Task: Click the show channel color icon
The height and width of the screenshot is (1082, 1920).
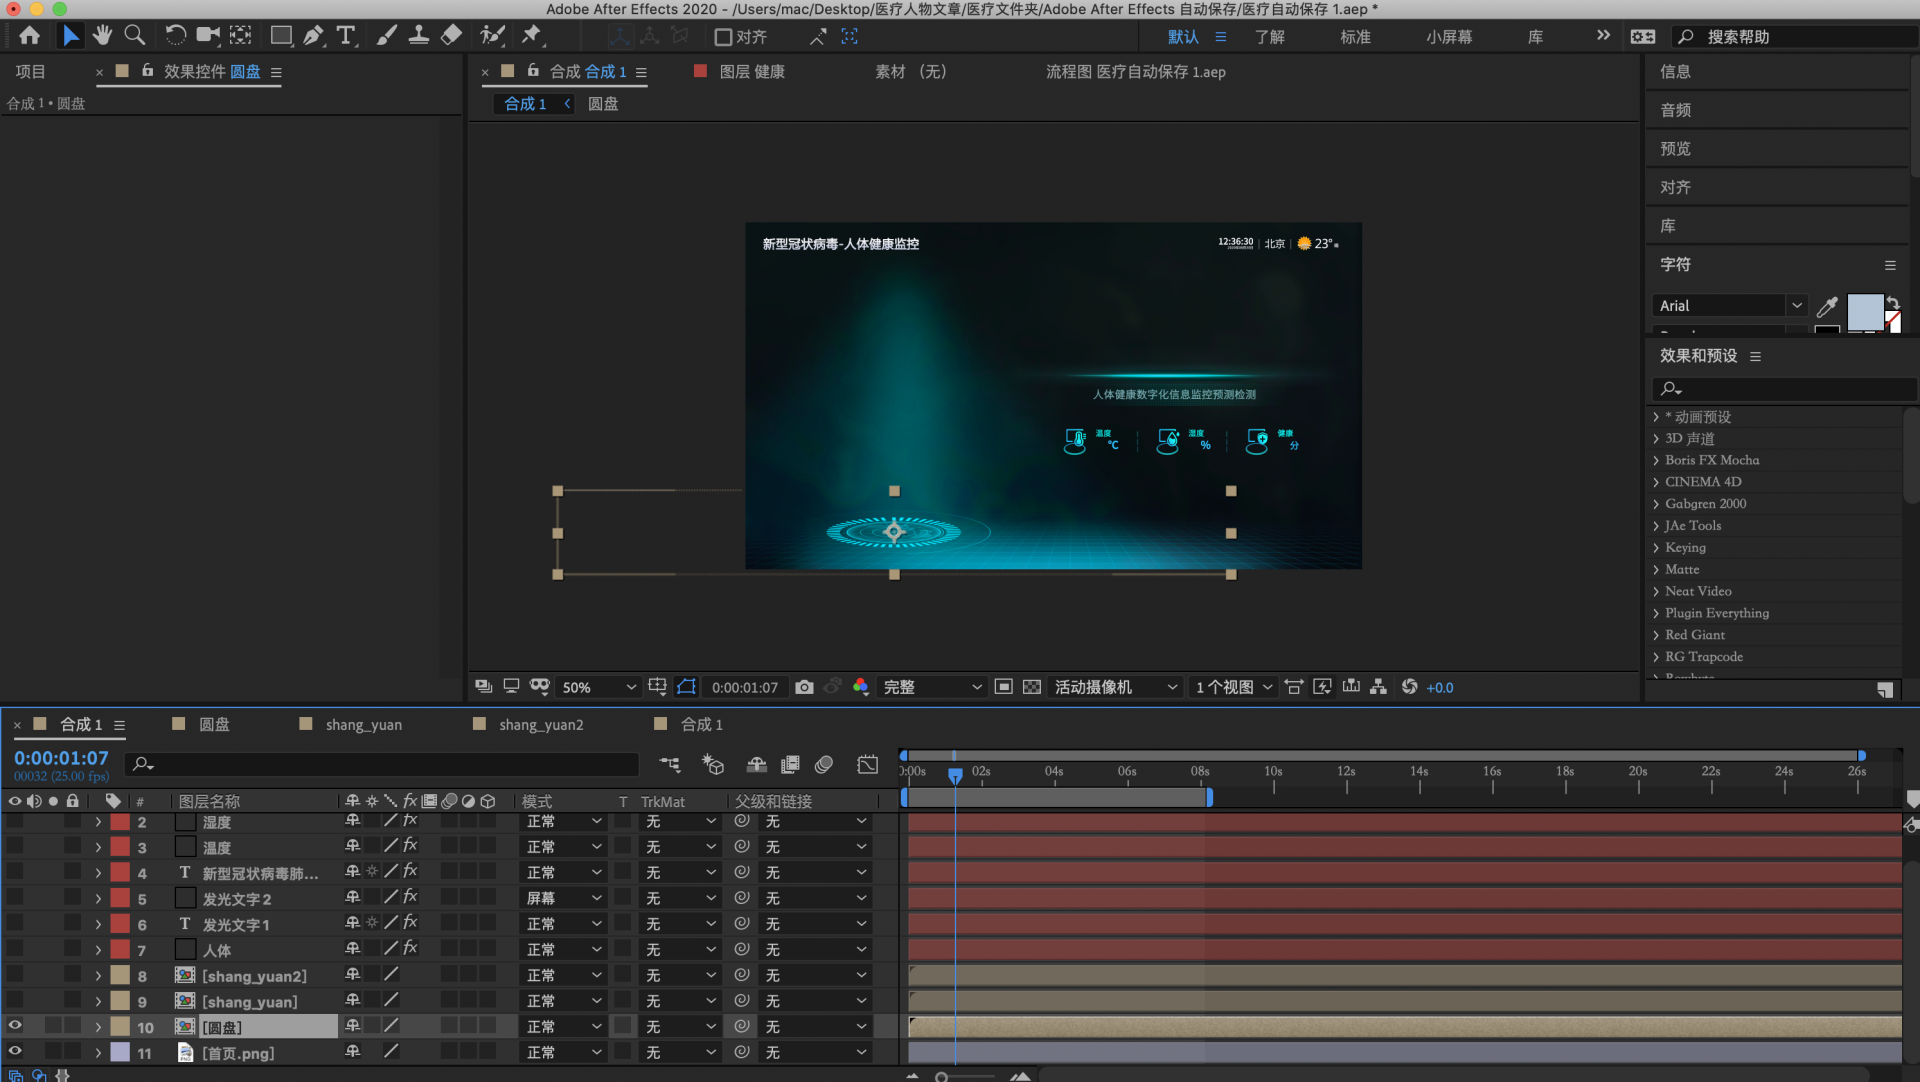Action: (x=860, y=687)
